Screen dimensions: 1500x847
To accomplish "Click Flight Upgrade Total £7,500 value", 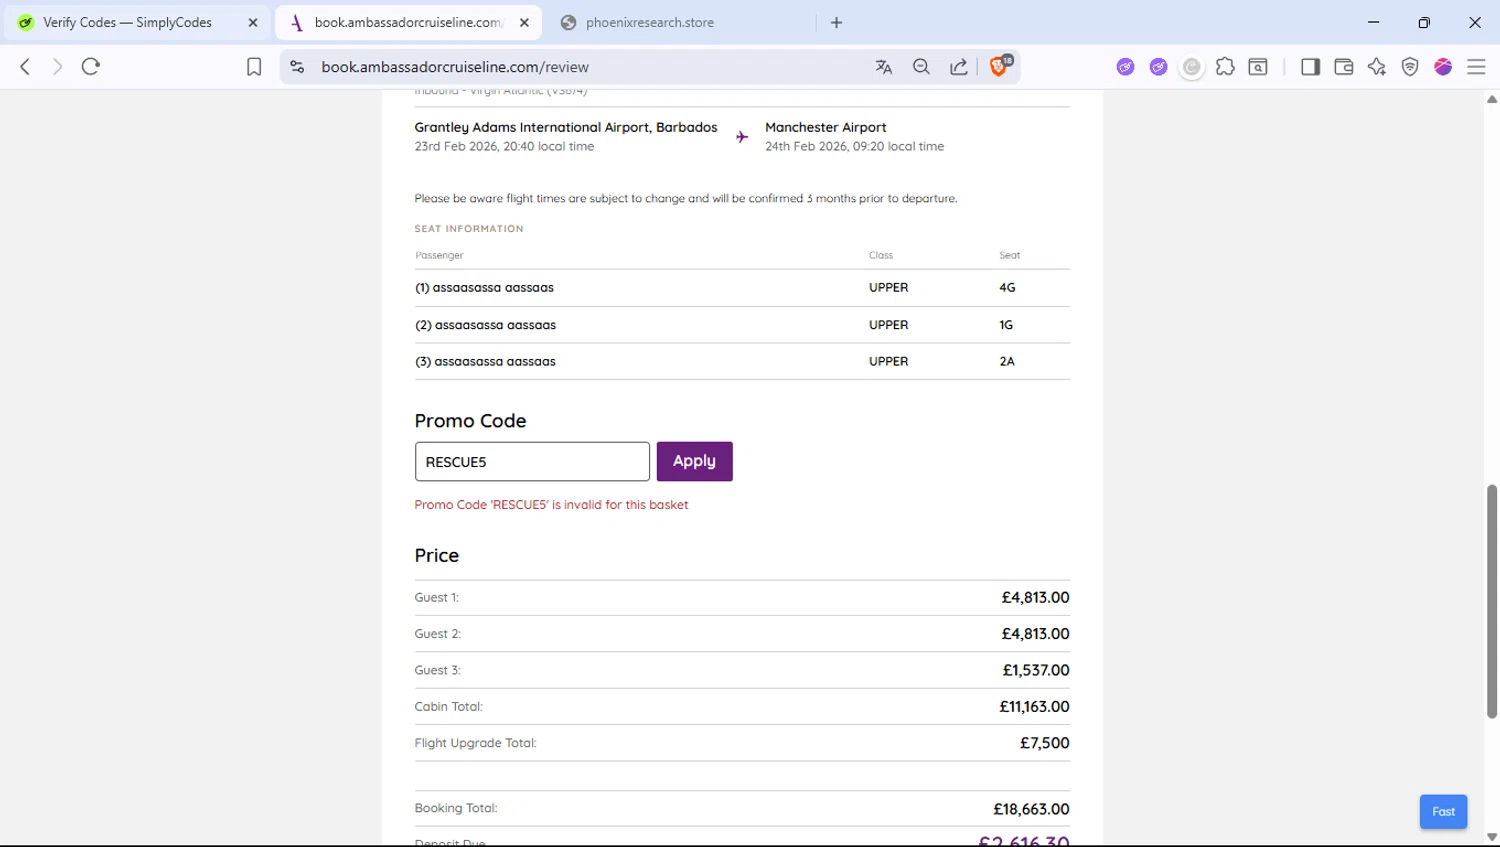I will (x=1044, y=743).
